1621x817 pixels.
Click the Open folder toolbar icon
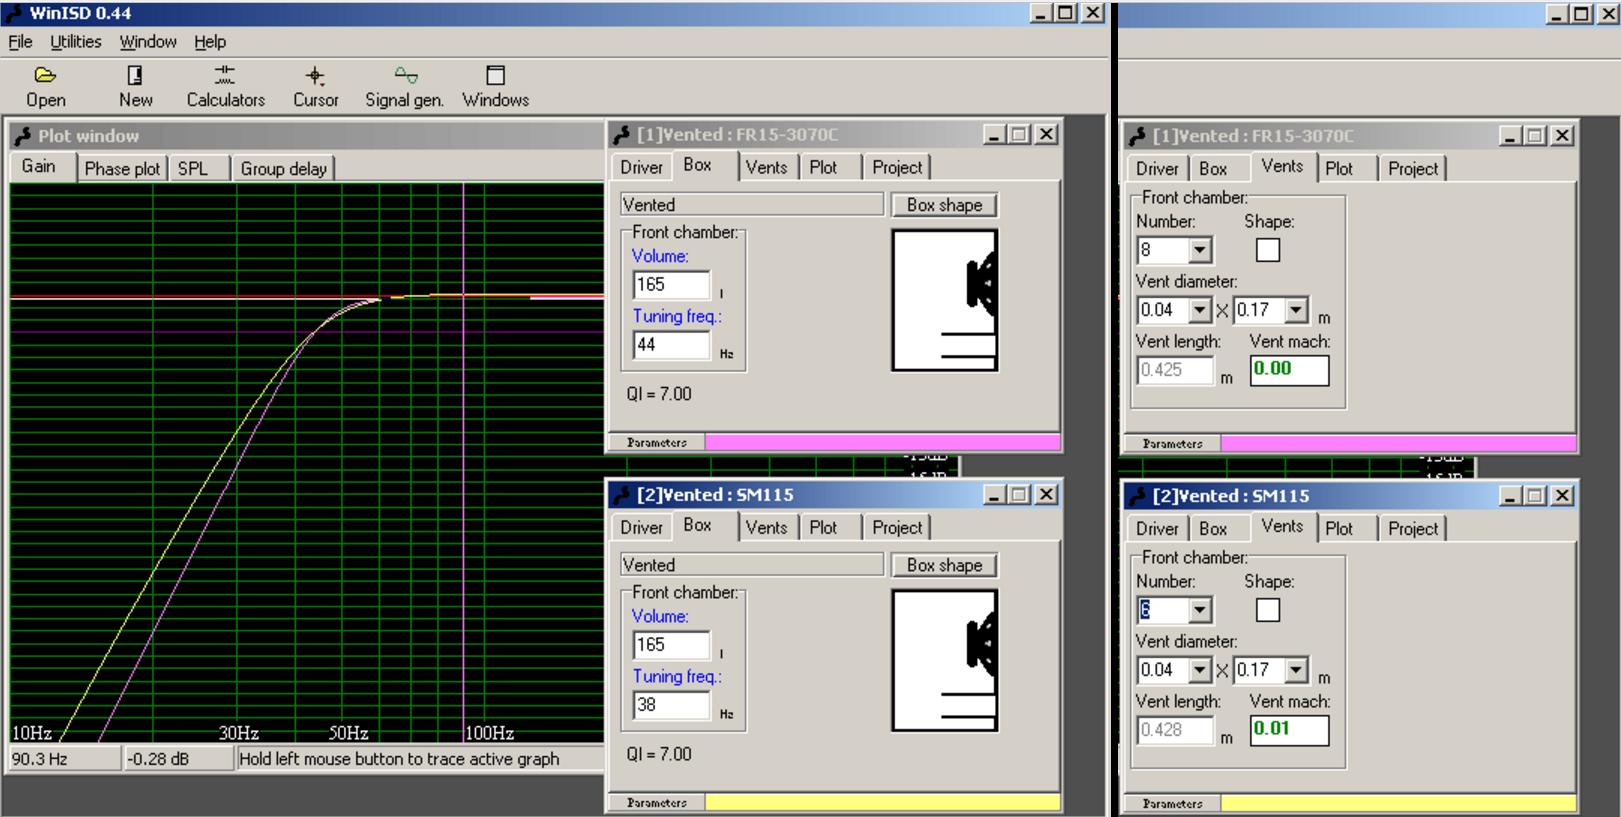pos(45,75)
